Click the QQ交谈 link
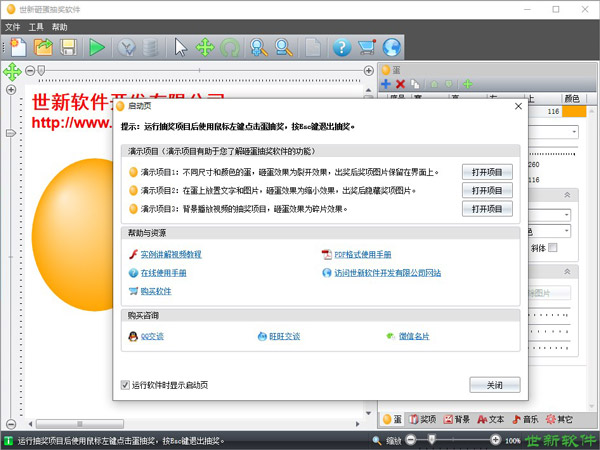The height and width of the screenshot is (450, 600). point(152,336)
